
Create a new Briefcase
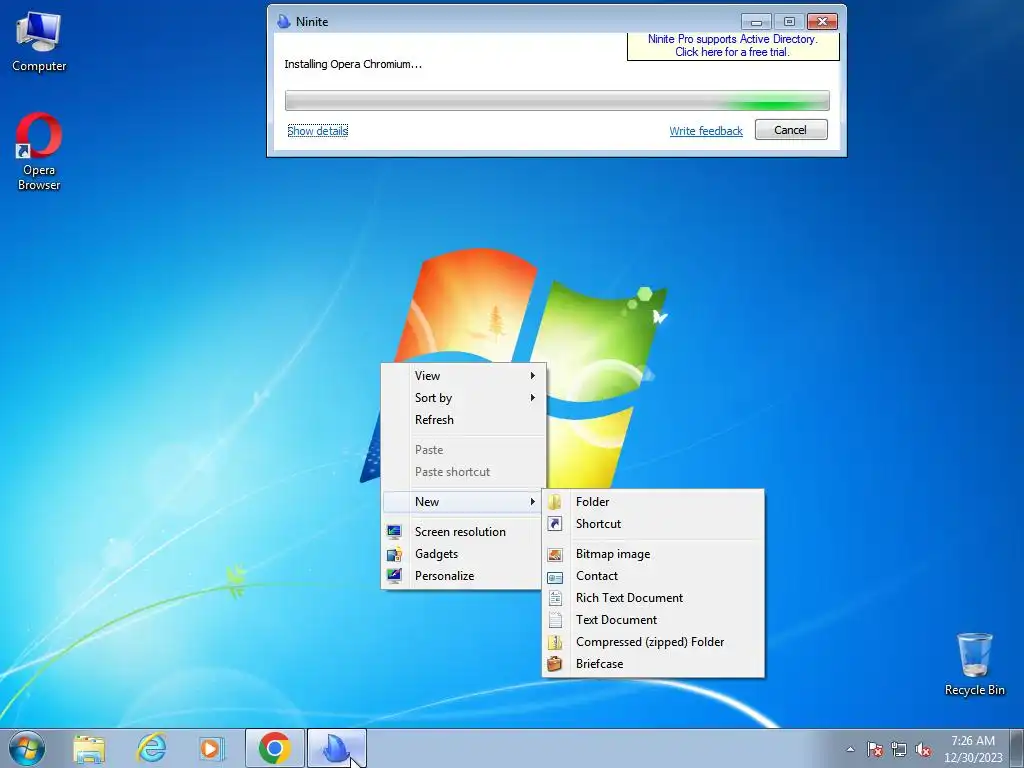point(653,664)
